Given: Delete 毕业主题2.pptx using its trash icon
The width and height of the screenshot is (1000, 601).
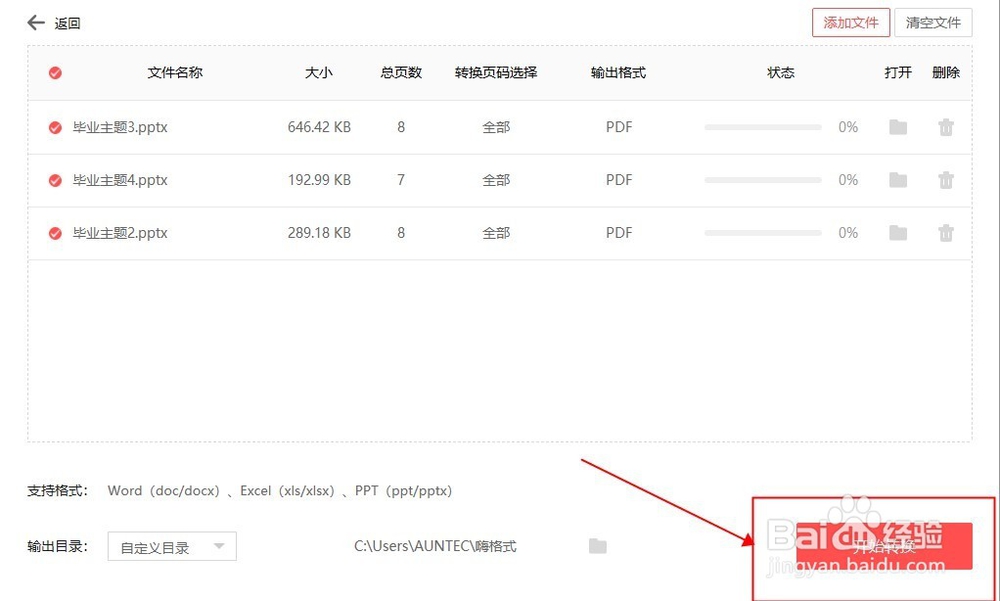Looking at the screenshot, I should pos(946,233).
